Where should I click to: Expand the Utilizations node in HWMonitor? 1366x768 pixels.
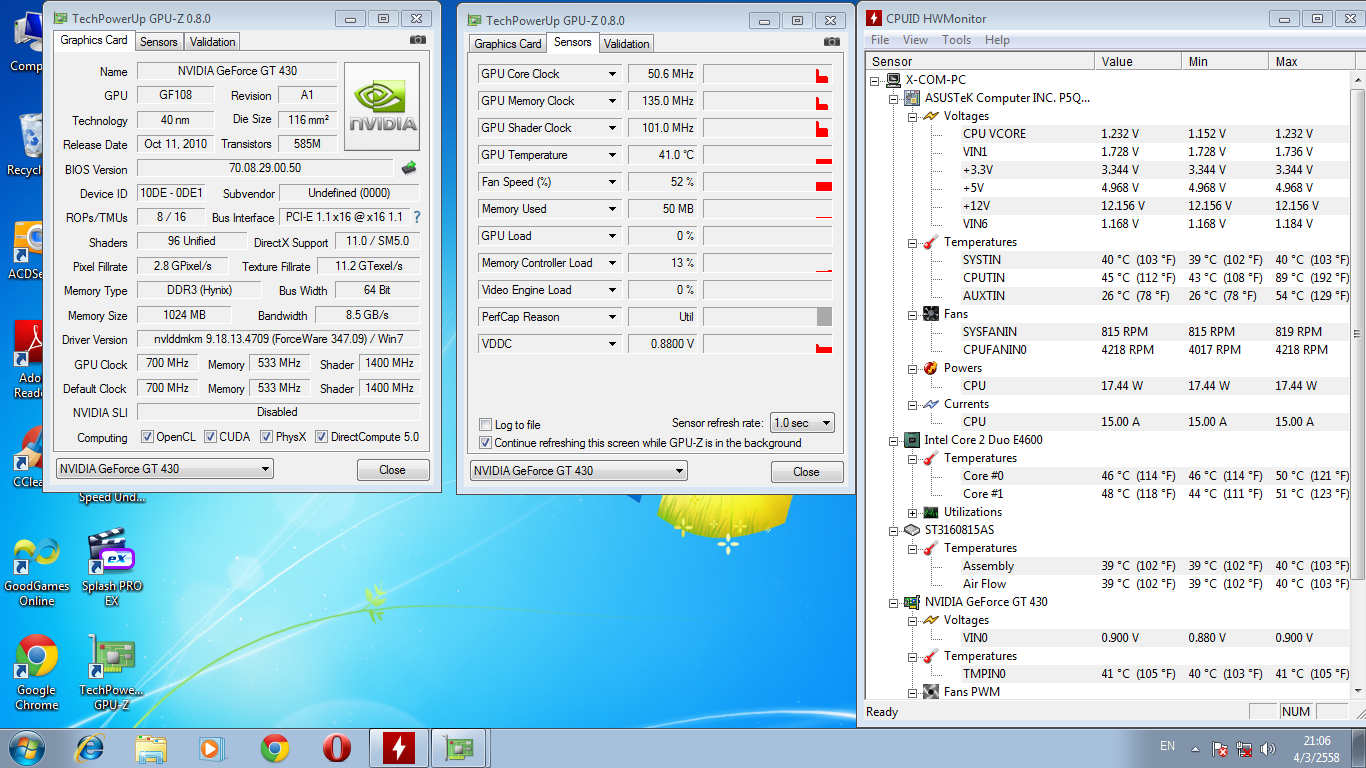tap(912, 512)
